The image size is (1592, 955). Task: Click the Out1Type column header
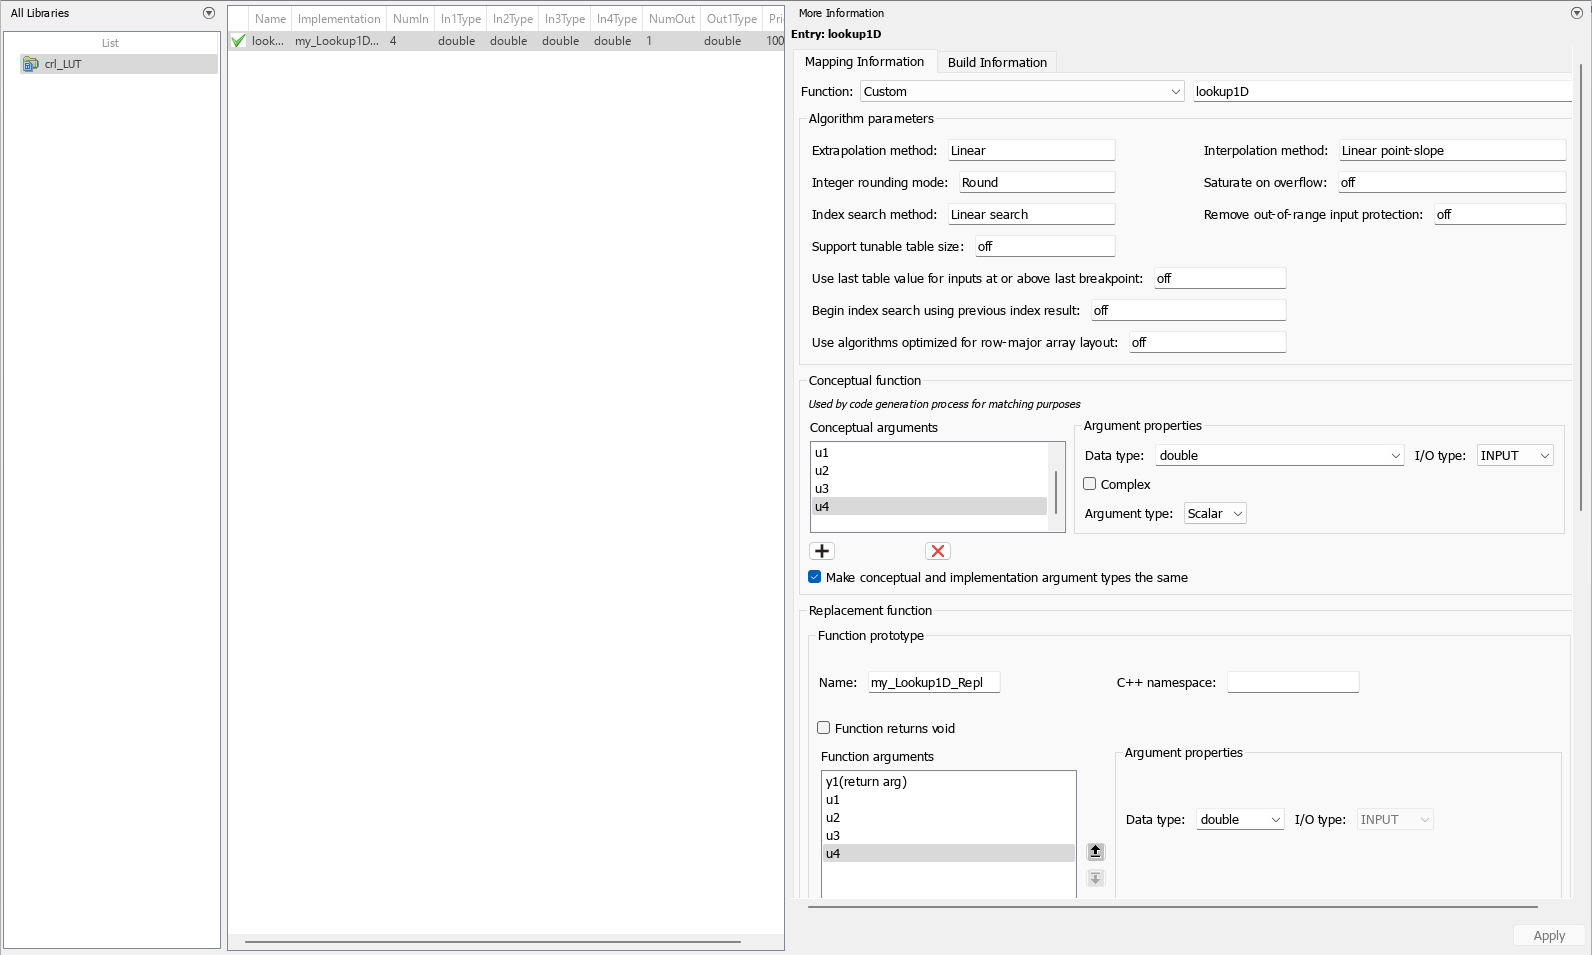pyautogui.click(x=732, y=19)
